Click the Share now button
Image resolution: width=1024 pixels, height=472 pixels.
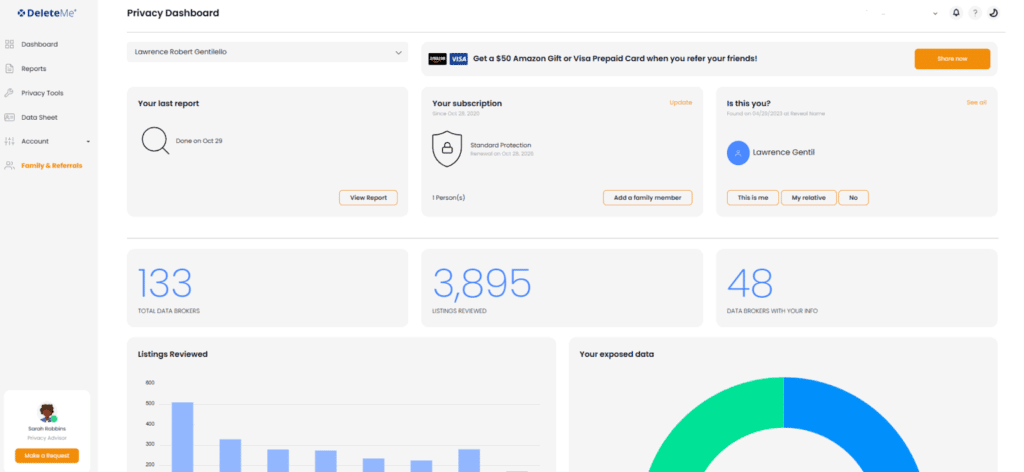click(x=952, y=59)
